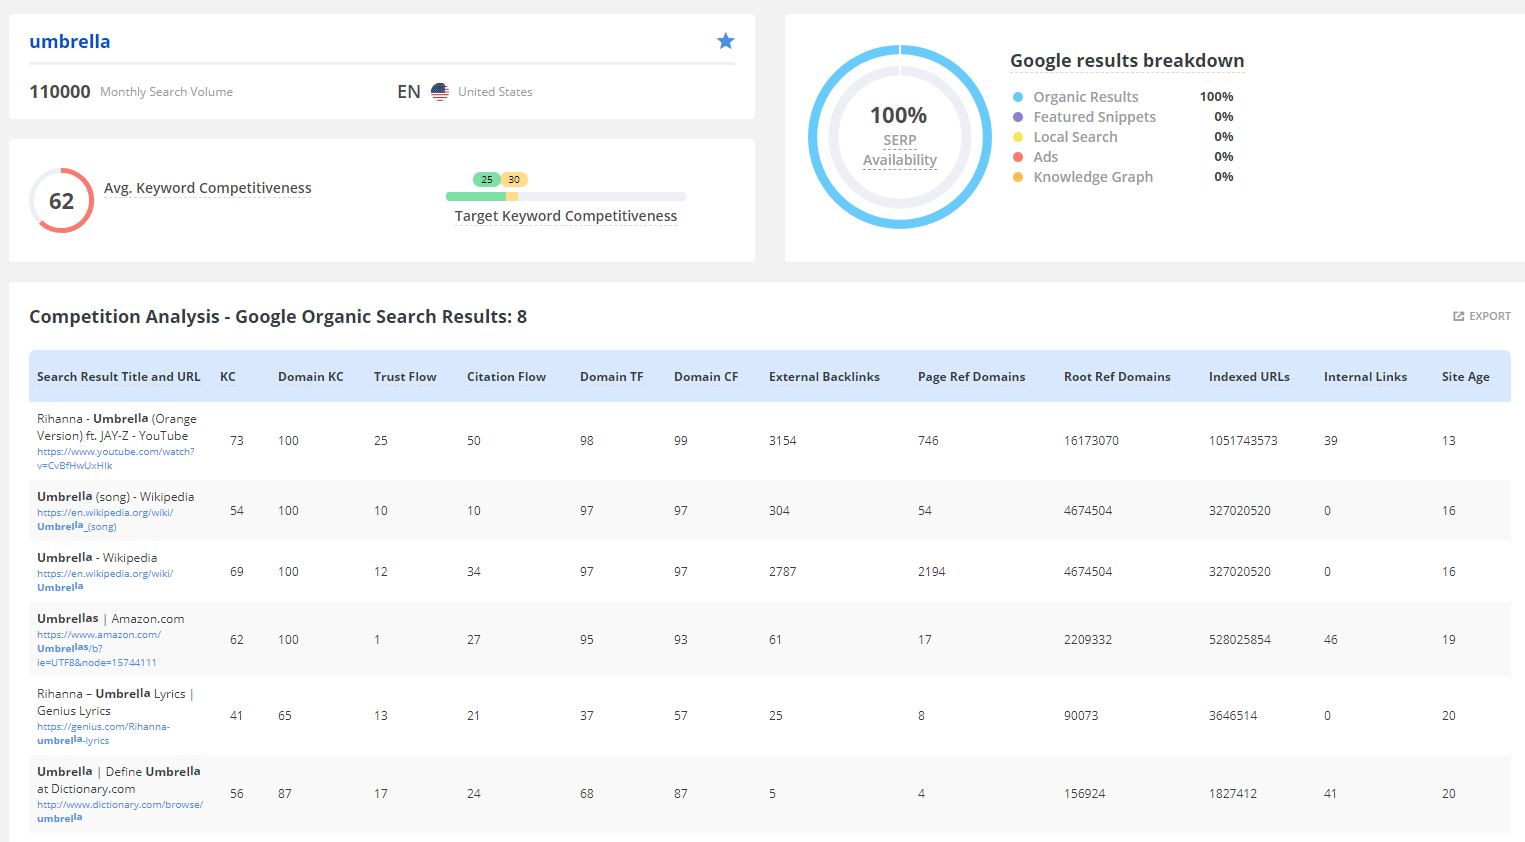Click the umbrella keyword title

click(x=70, y=41)
